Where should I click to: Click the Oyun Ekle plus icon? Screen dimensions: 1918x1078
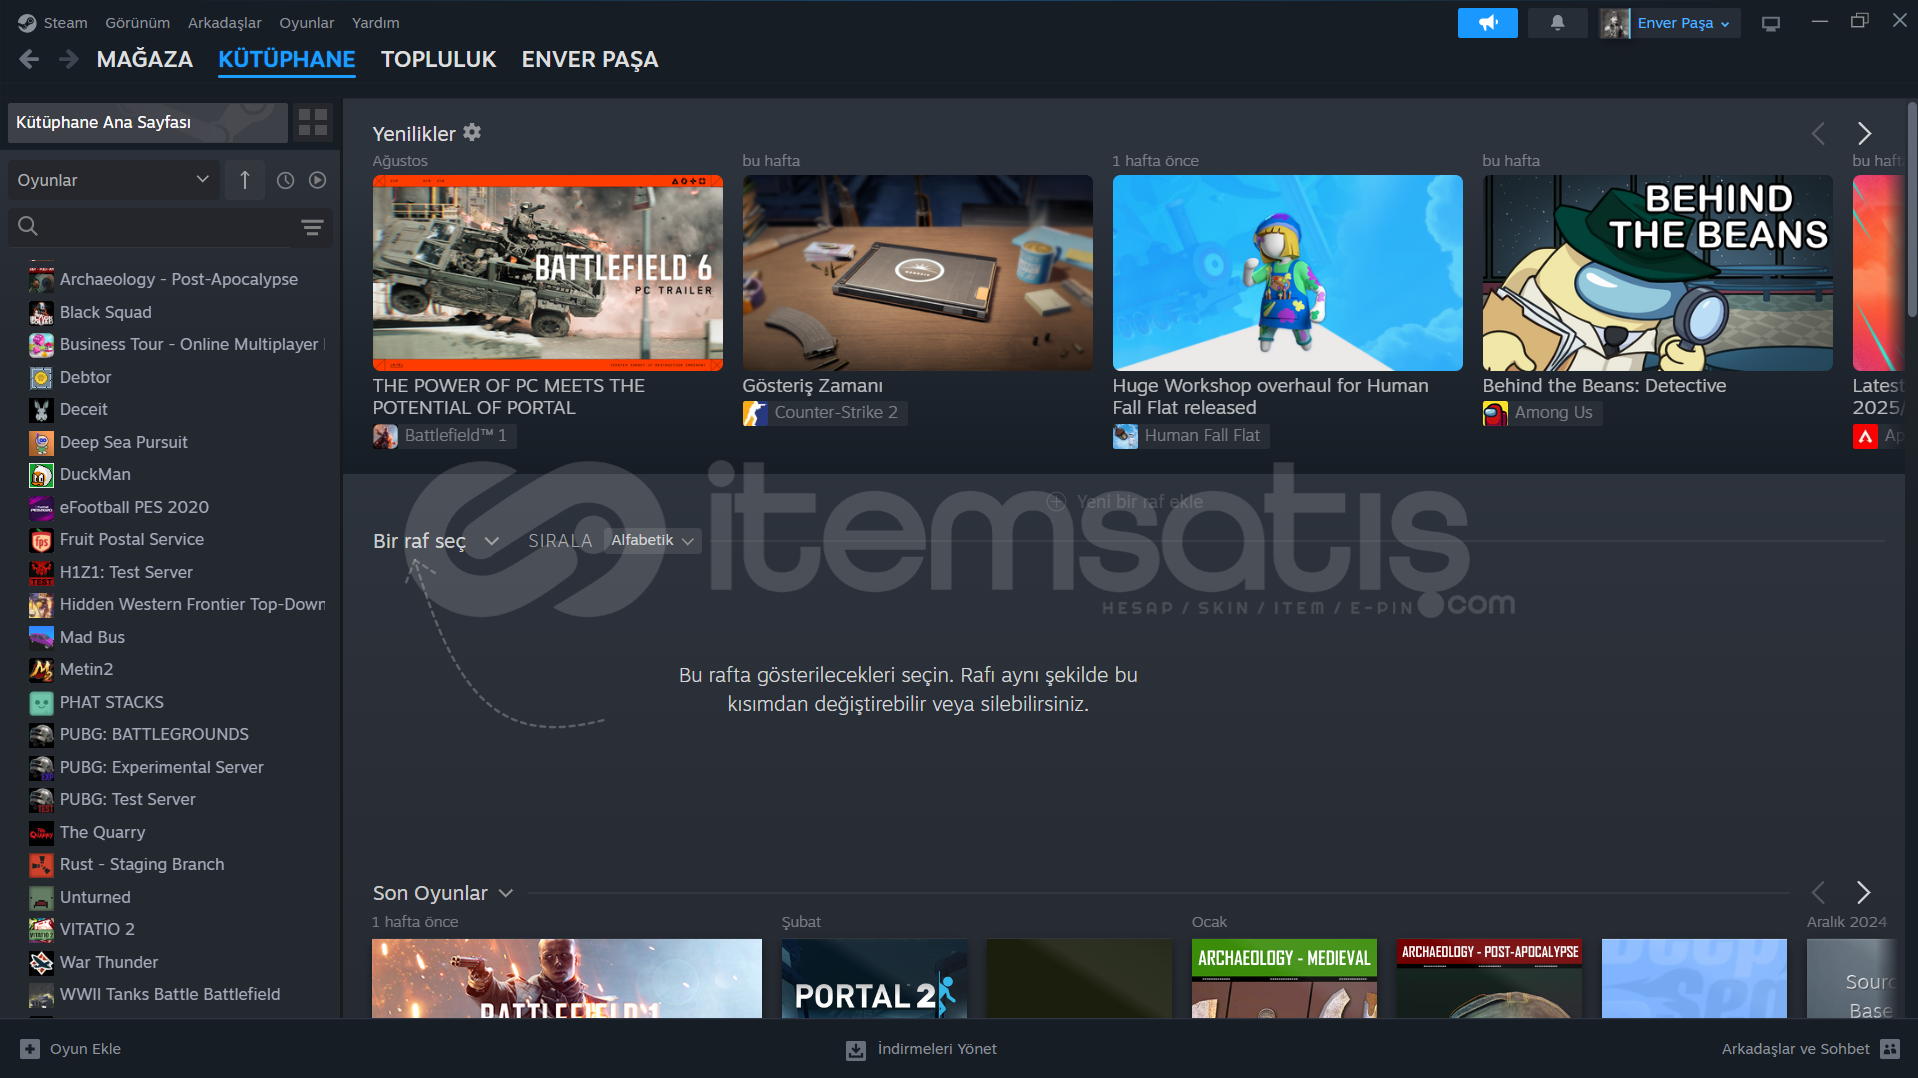(30, 1049)
